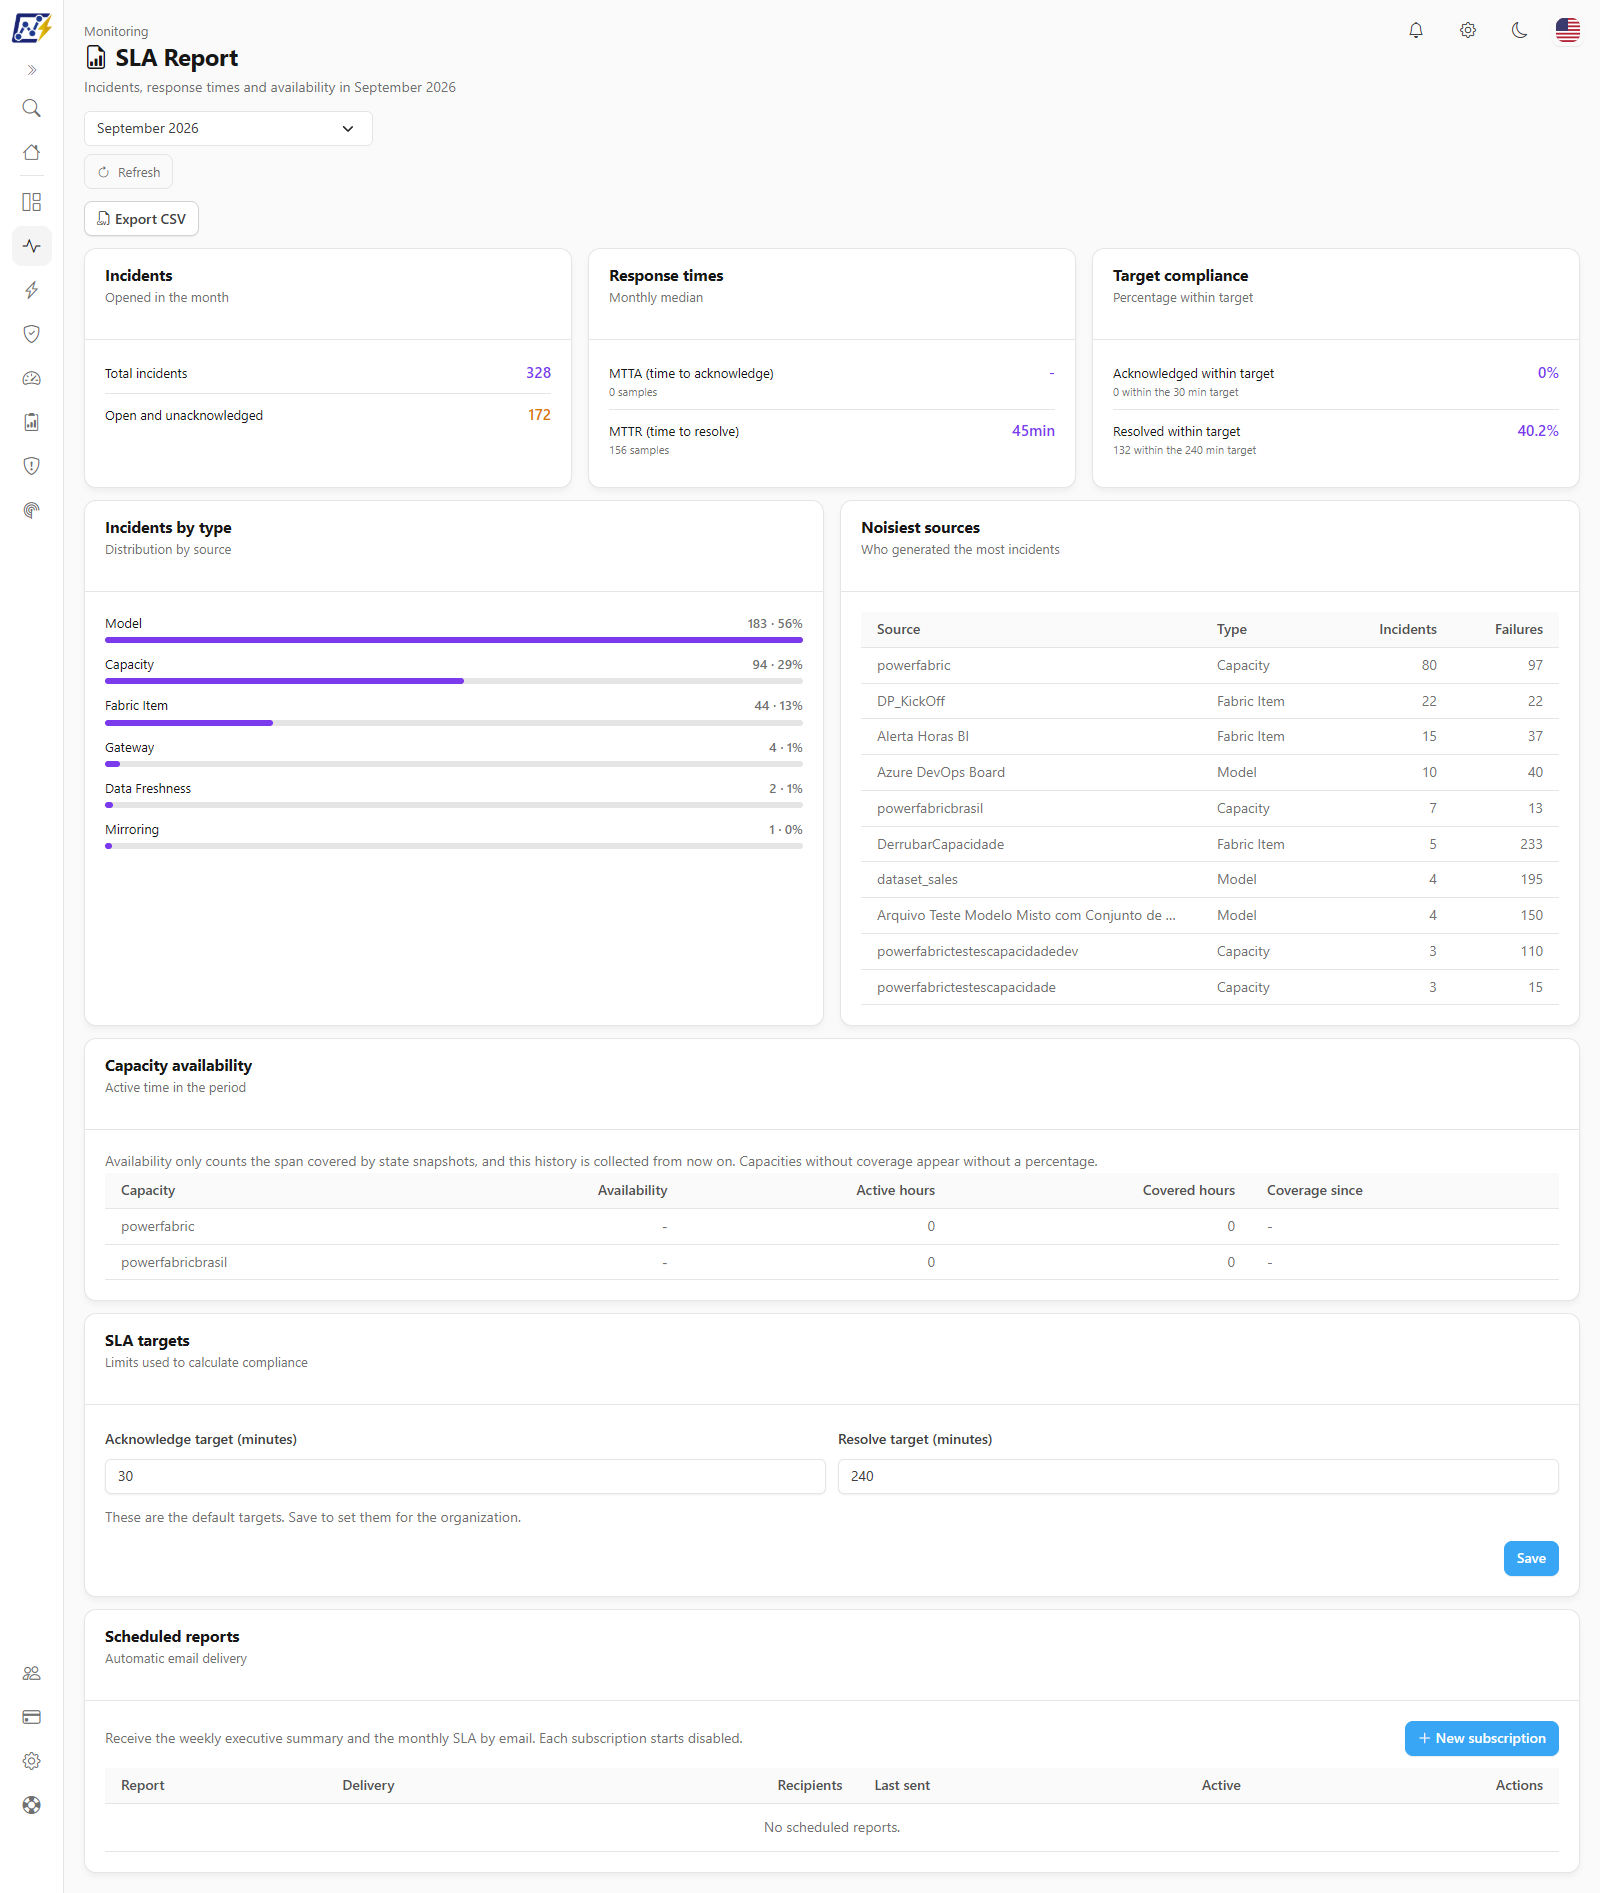The height and width of the screenshot is (1893, 1600).
Task: Open the header settings gear
Action: click(x=1468, y=30)
